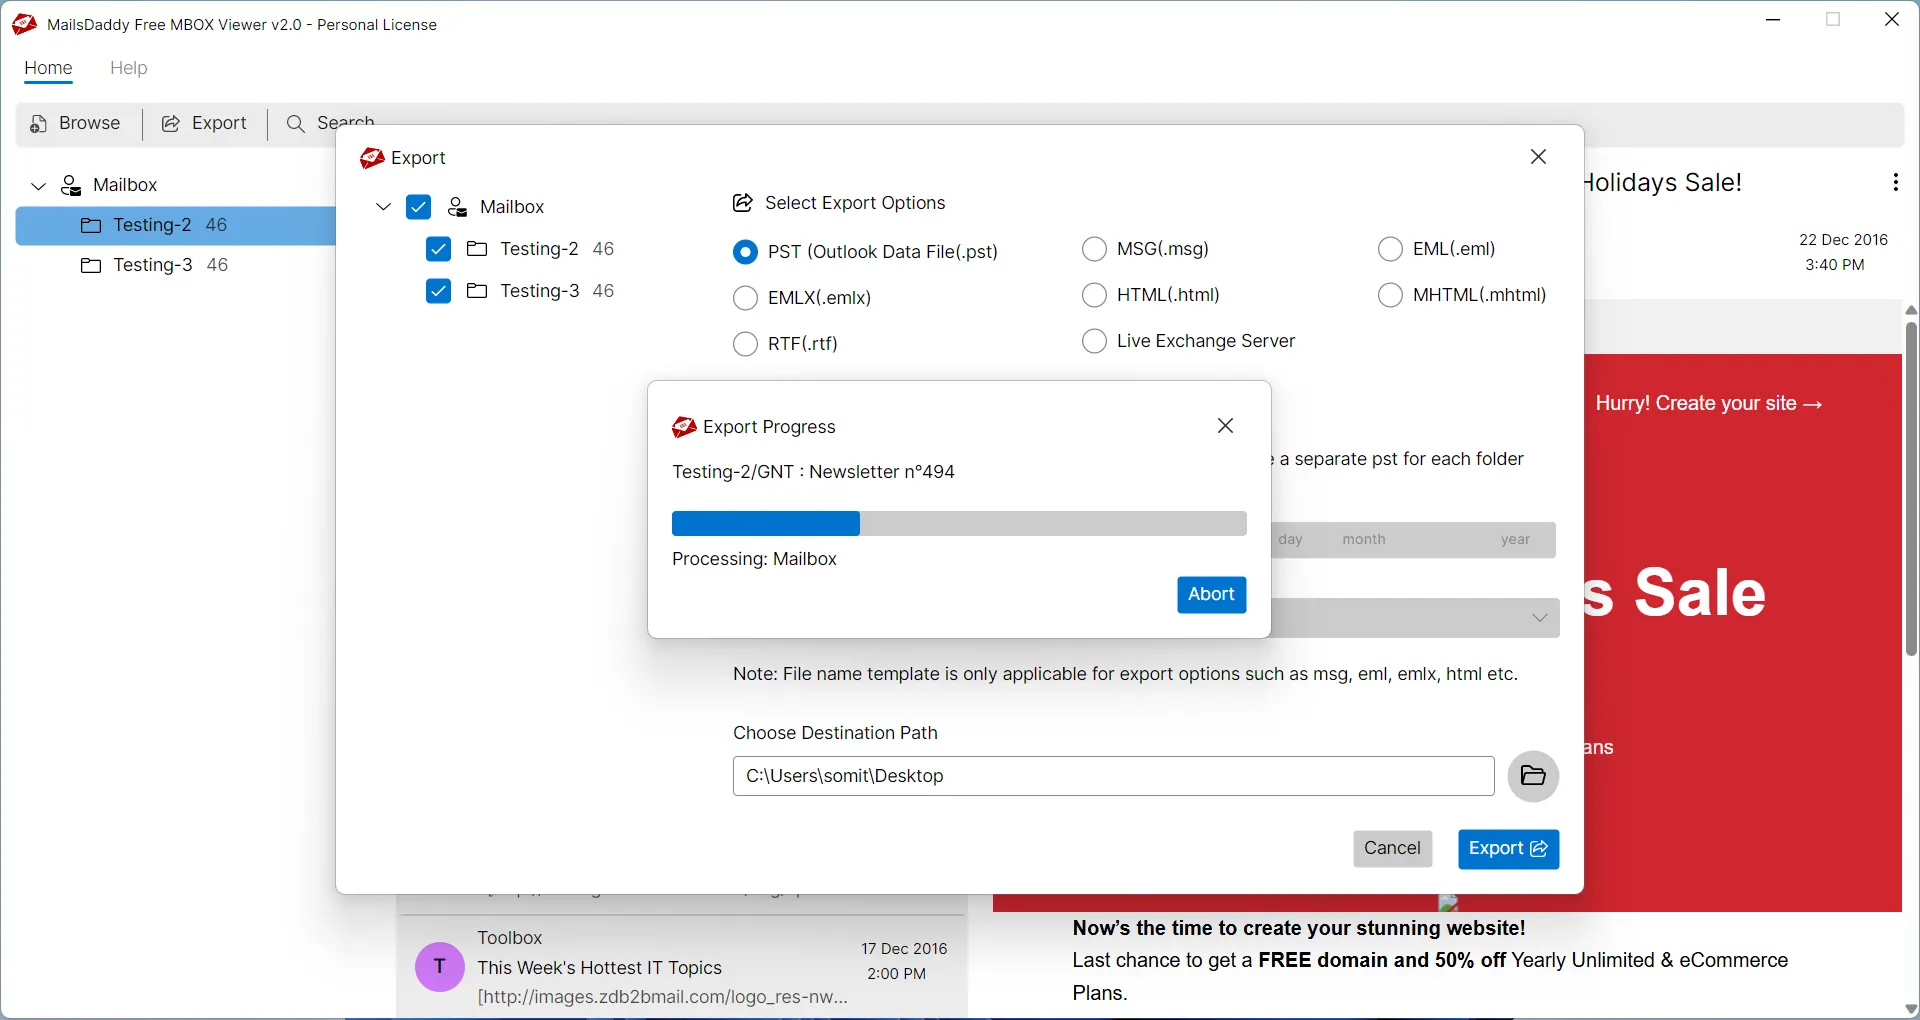Select the EML(.eml) export format
The image size is (1920, 1020).
coord(1391,249)
